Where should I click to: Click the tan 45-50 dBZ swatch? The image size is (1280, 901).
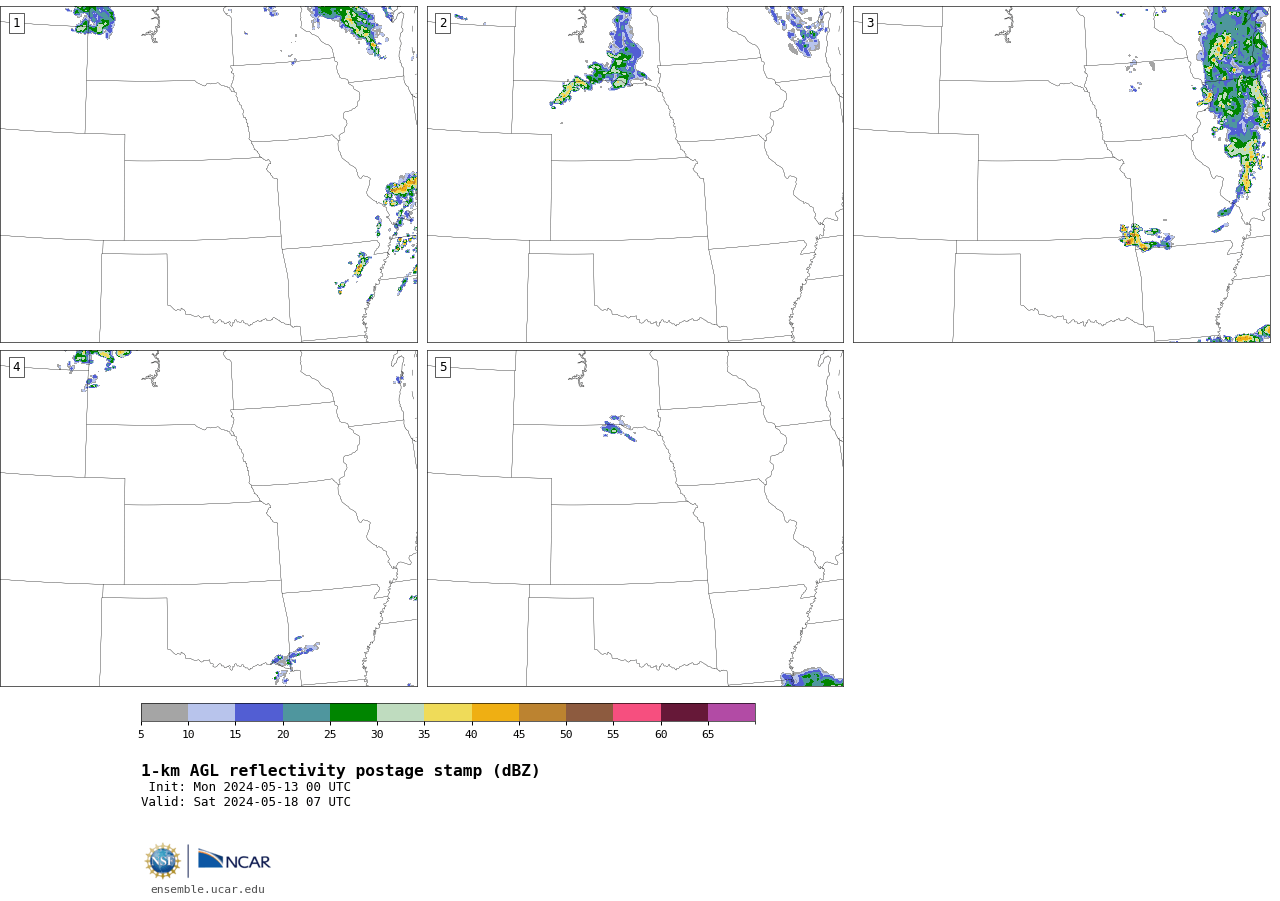click(542, 712)
